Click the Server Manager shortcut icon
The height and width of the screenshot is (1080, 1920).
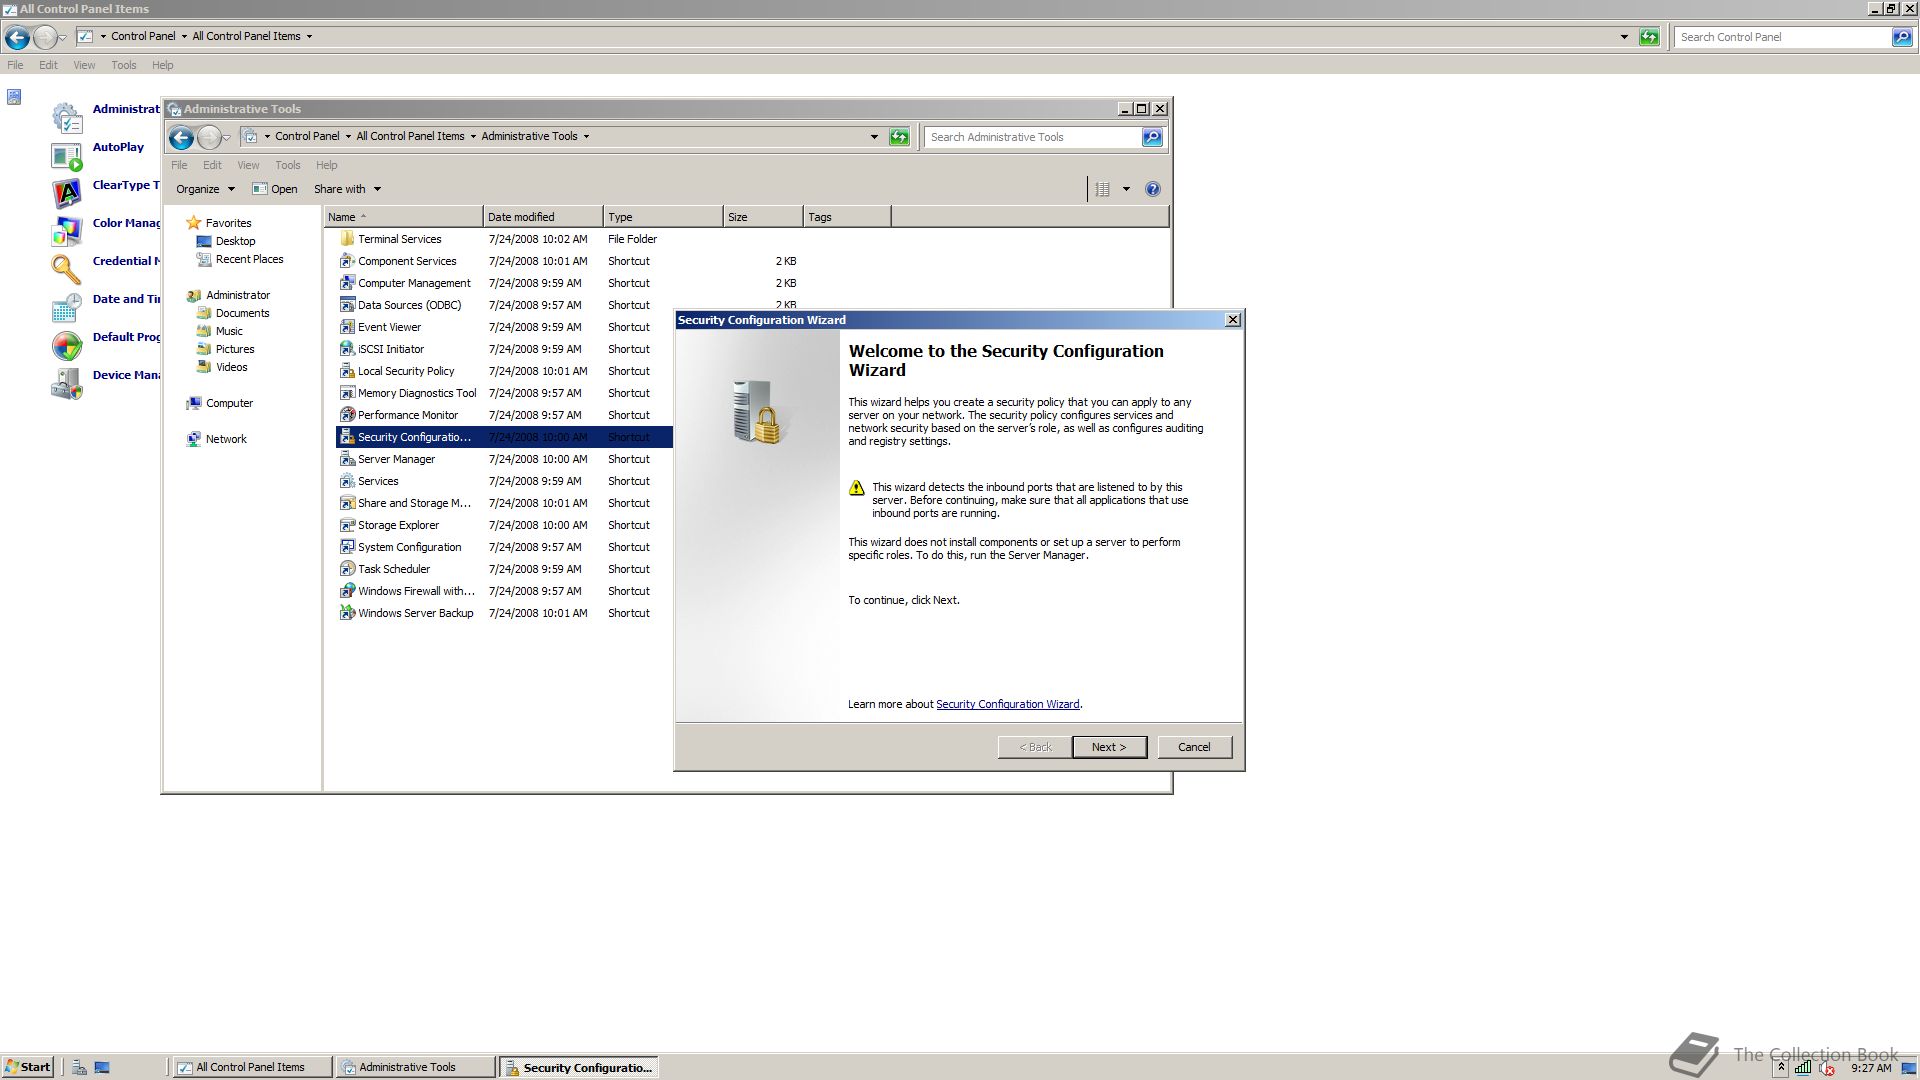(x=347, y=459)
